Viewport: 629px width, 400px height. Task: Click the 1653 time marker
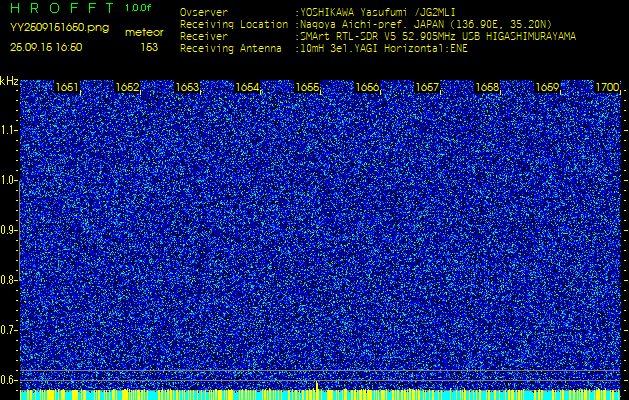point(187,87)
